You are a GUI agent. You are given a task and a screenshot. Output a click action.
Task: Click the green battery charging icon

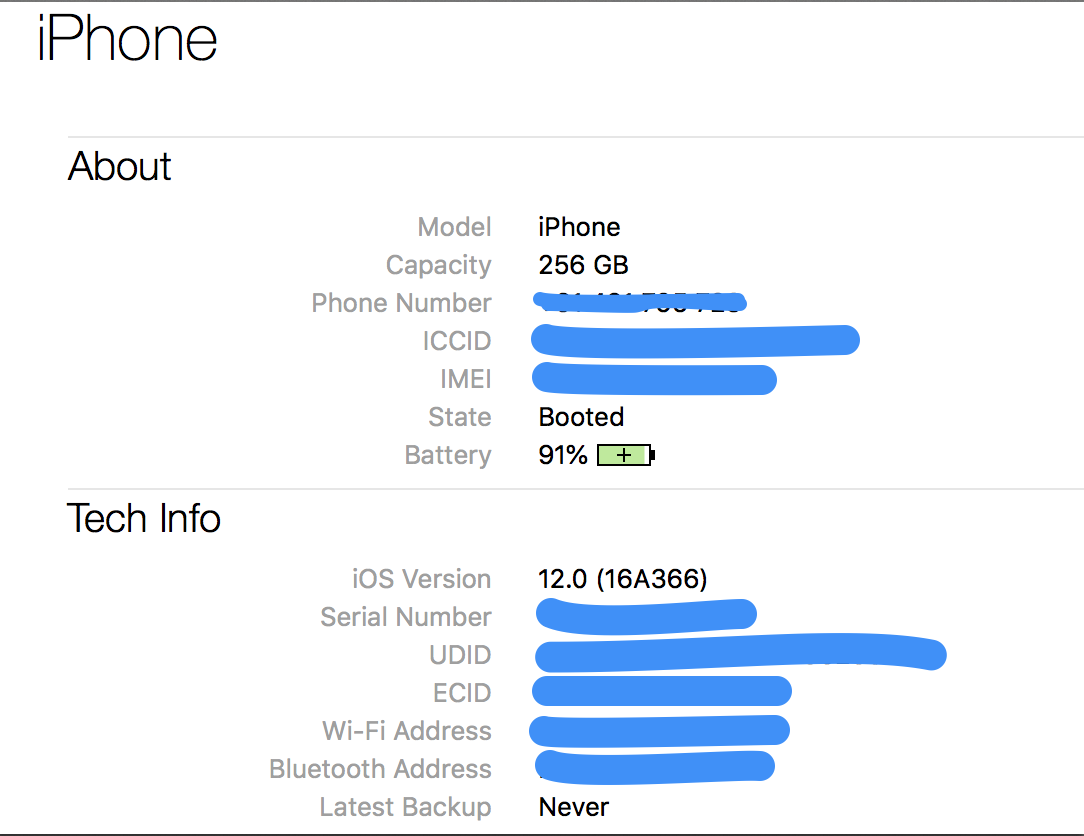(x=625, y=456)
